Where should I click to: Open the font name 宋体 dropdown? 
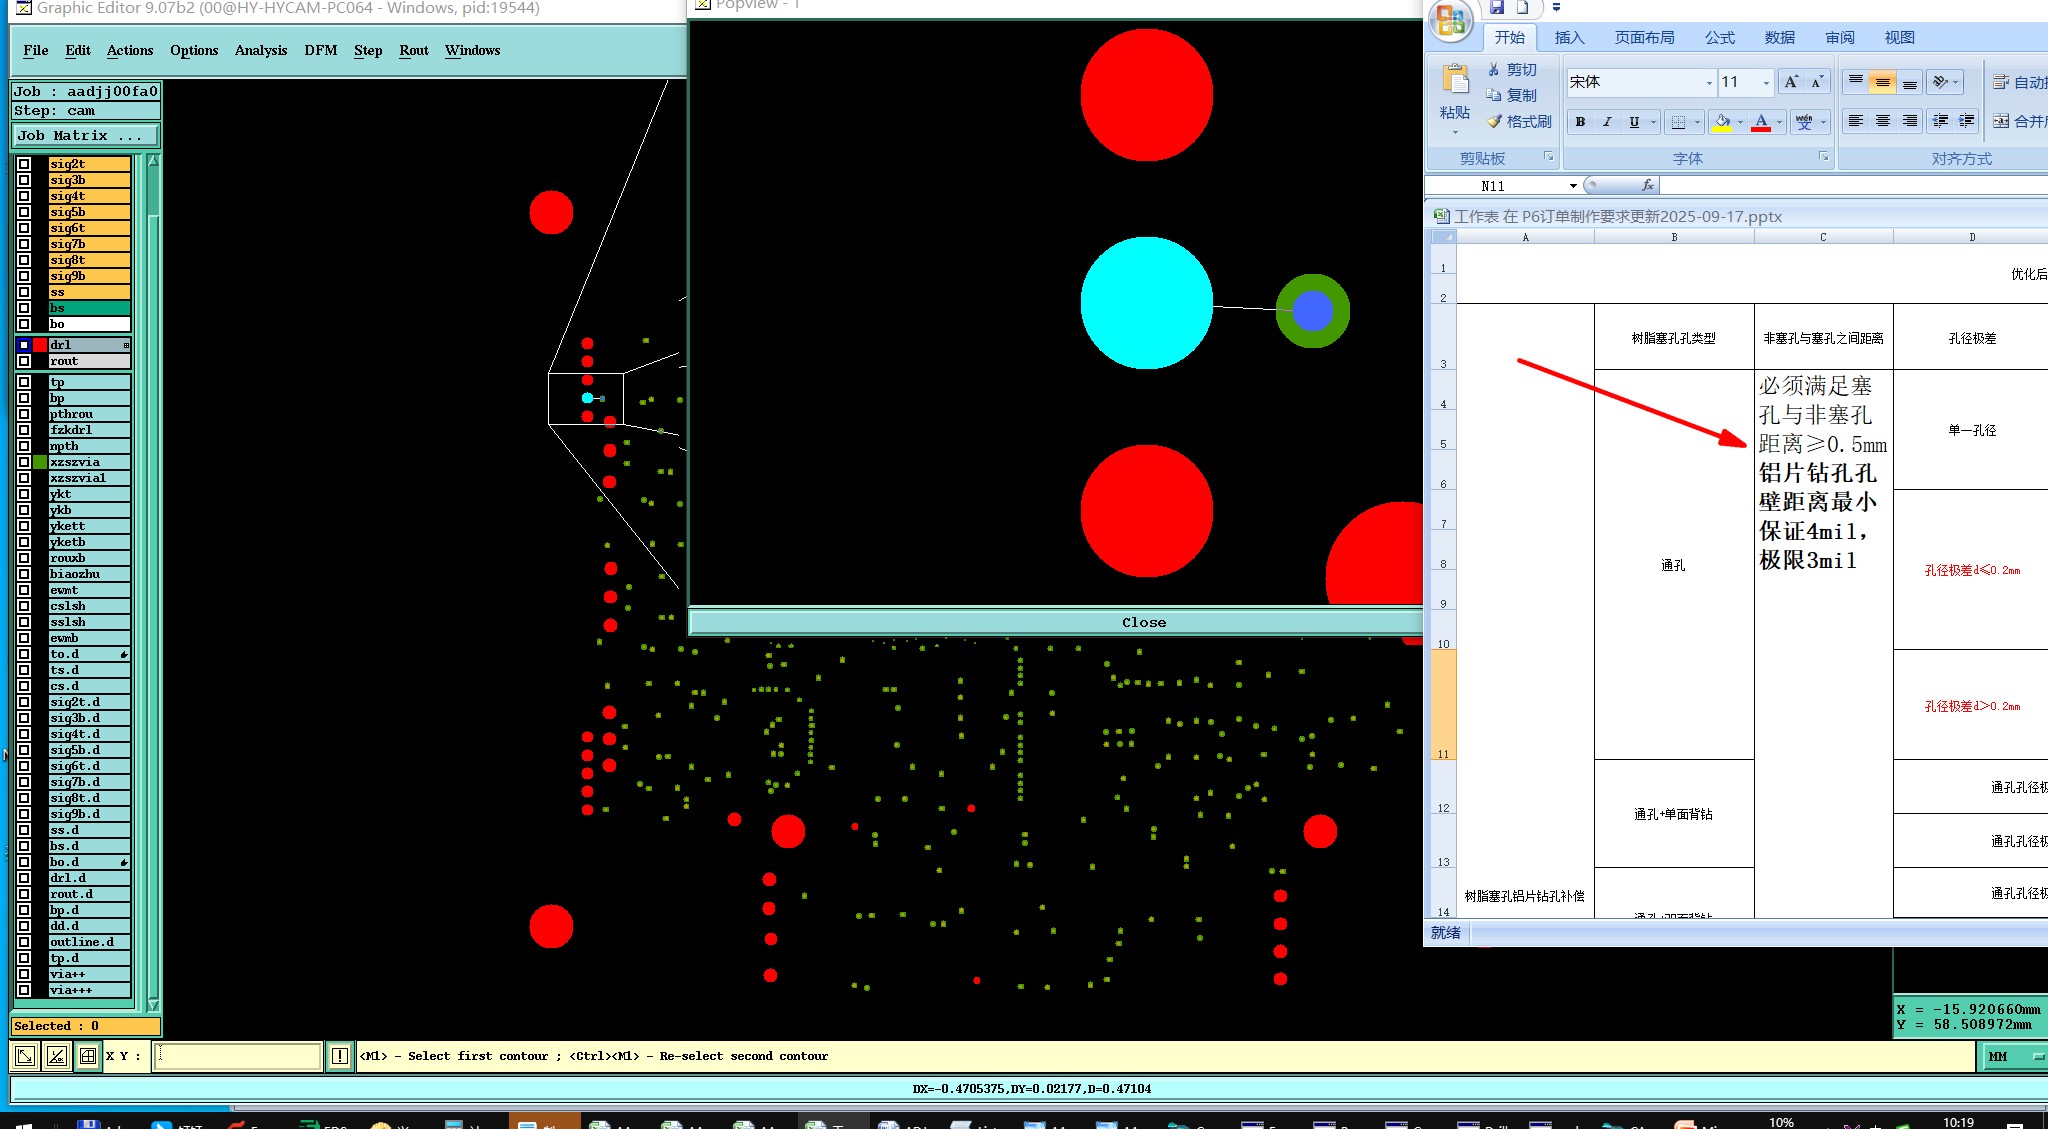pyautogui.click(x=1709, y=82)
